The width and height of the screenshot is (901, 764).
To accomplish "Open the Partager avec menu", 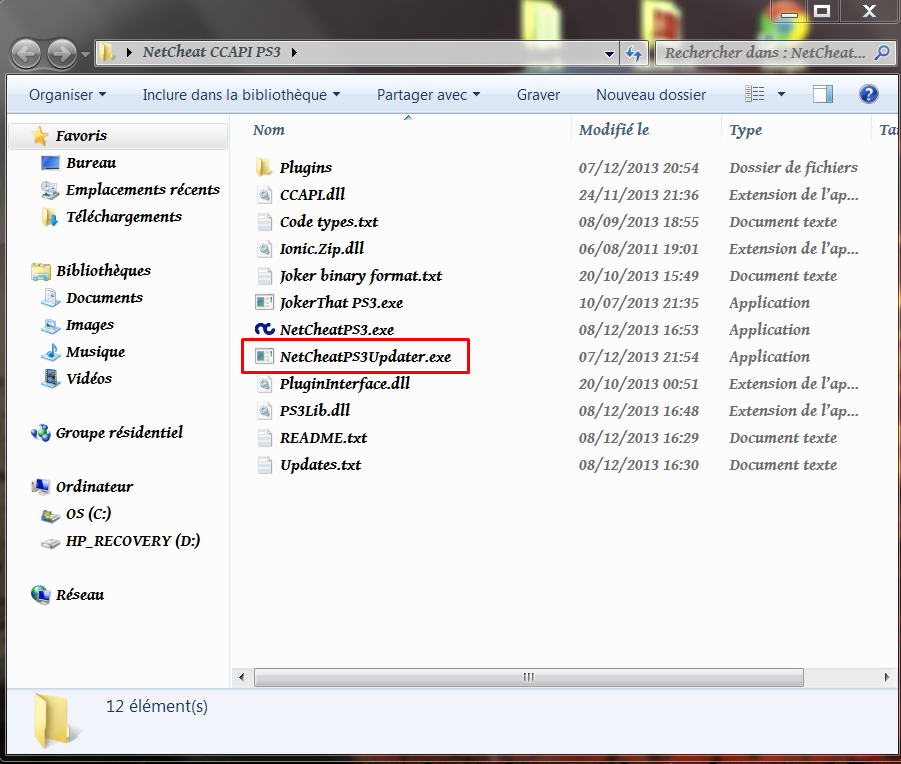I will coord(428,95).
